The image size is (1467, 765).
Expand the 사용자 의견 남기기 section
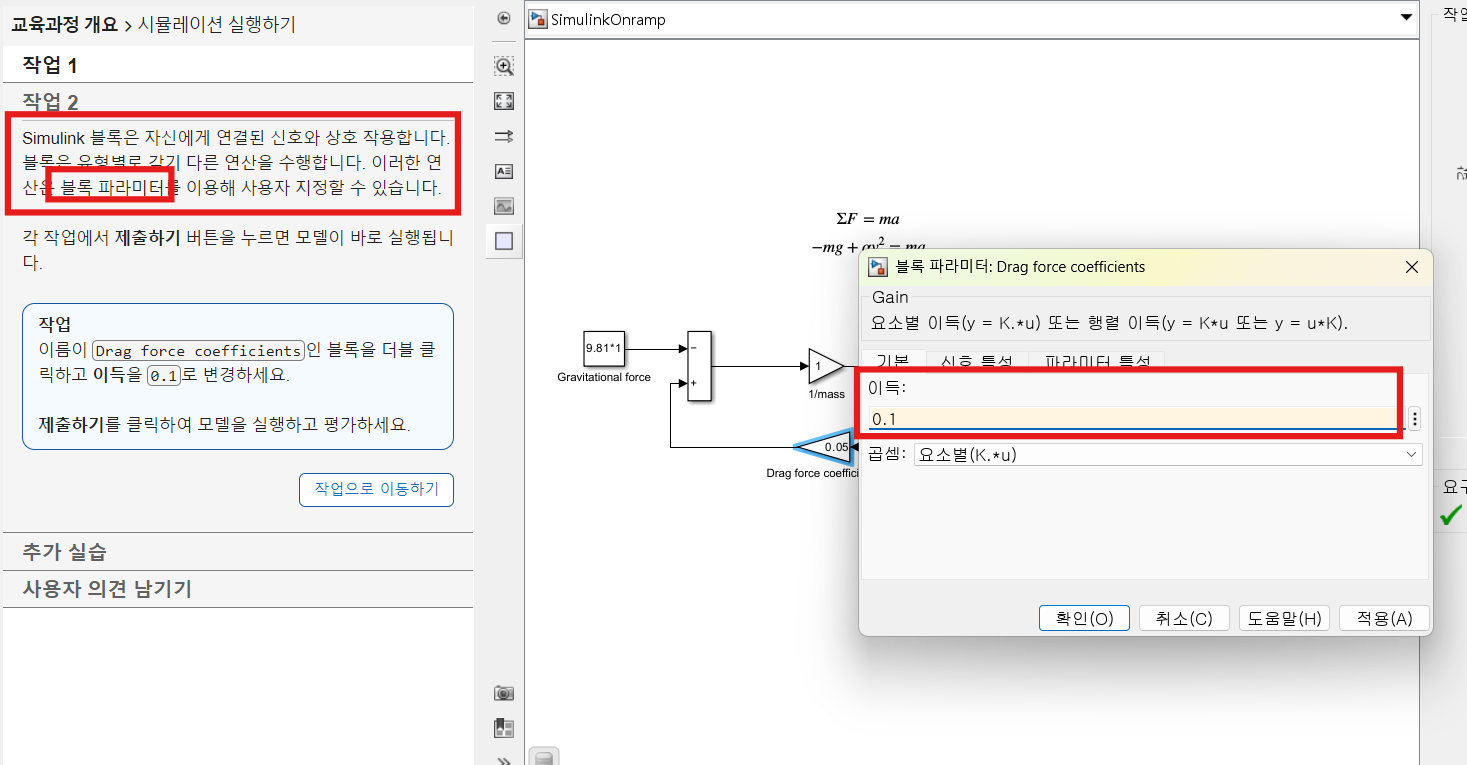[238, 589]
